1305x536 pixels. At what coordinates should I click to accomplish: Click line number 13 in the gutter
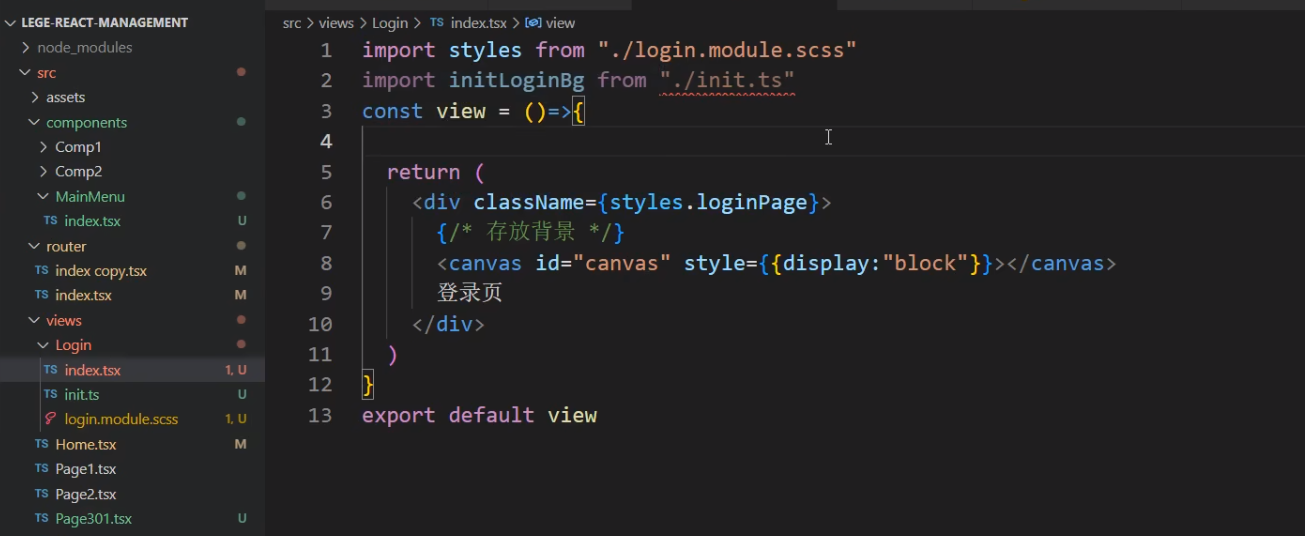click(x=320, y=415)
